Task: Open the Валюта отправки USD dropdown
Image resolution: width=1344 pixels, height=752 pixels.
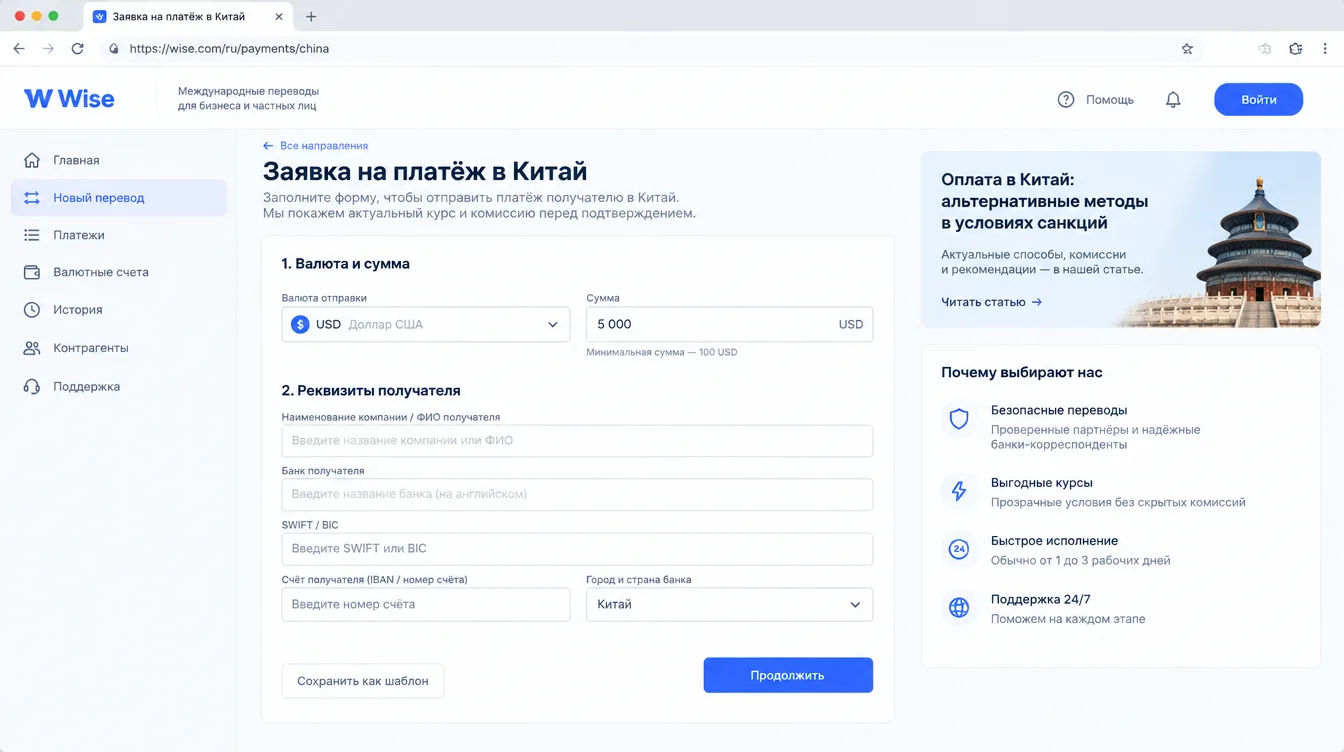Action: (x=426, y=324)
